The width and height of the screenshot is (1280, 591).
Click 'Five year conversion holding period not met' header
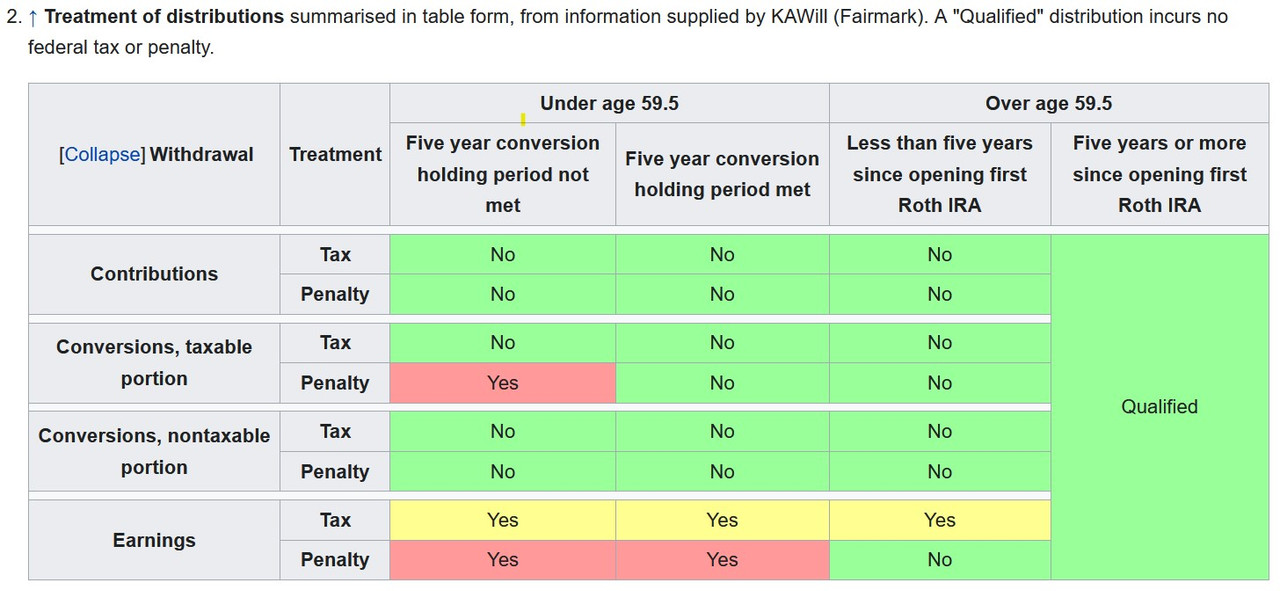click(x=503, y=174)
